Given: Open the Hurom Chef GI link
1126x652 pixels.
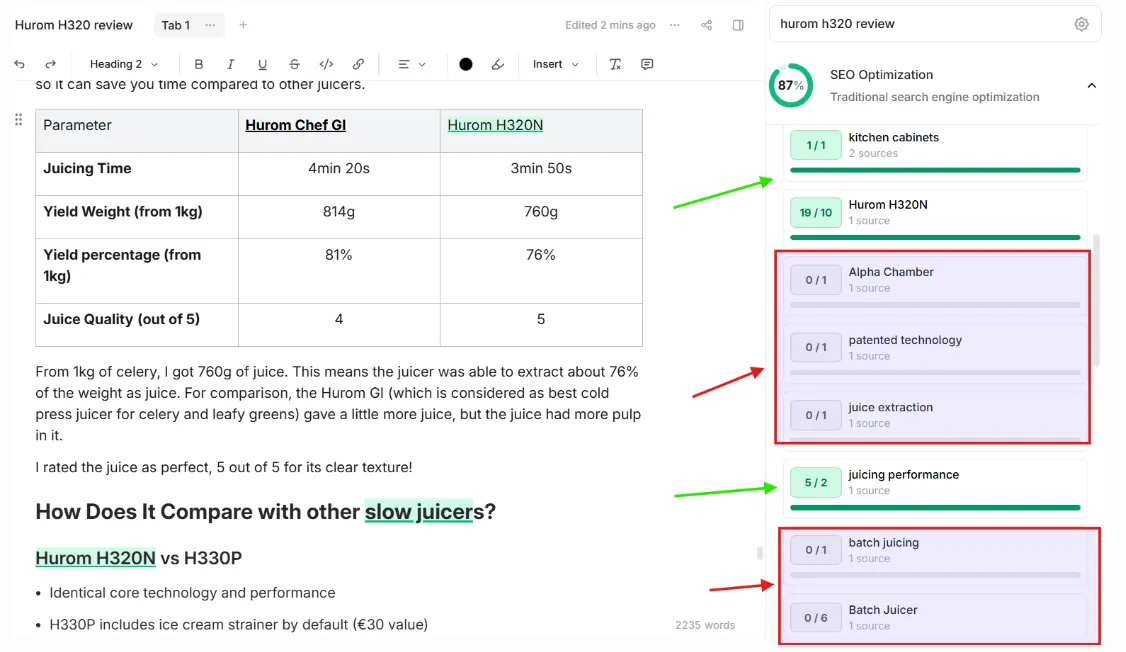Looking at the screenshot, I should click(295, 125).
